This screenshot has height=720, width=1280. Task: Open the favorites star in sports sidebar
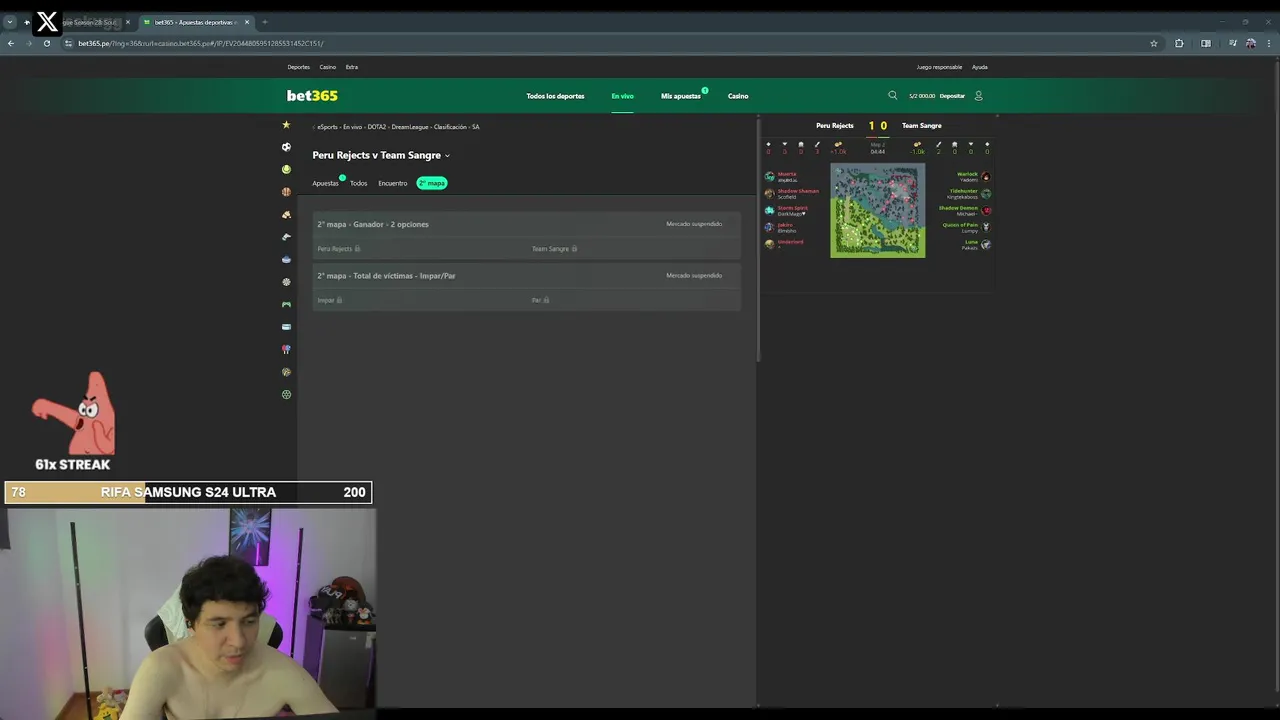(x=286, y=125)
